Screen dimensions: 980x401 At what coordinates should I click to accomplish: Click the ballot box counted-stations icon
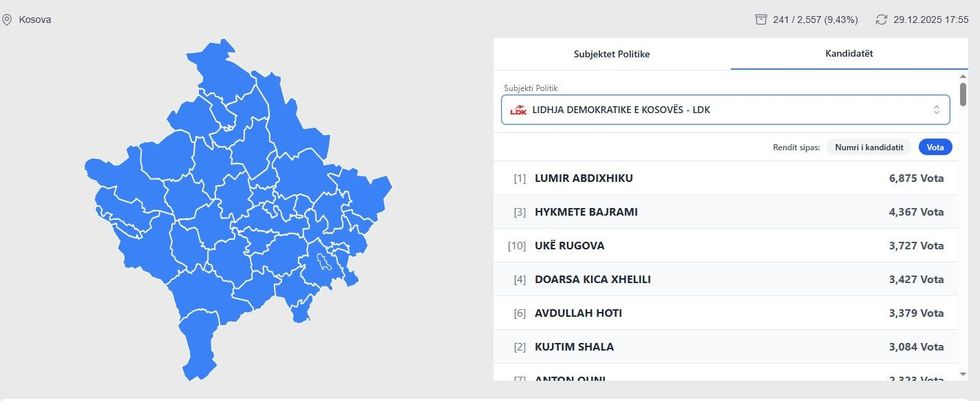click(761, 19)
